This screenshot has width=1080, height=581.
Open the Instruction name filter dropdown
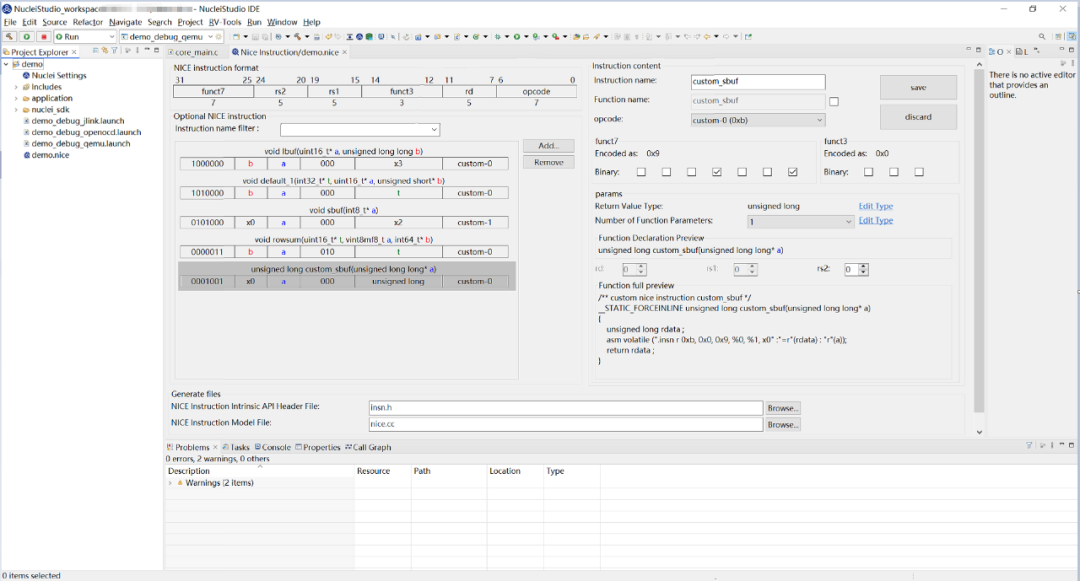[x=360, y=129]
